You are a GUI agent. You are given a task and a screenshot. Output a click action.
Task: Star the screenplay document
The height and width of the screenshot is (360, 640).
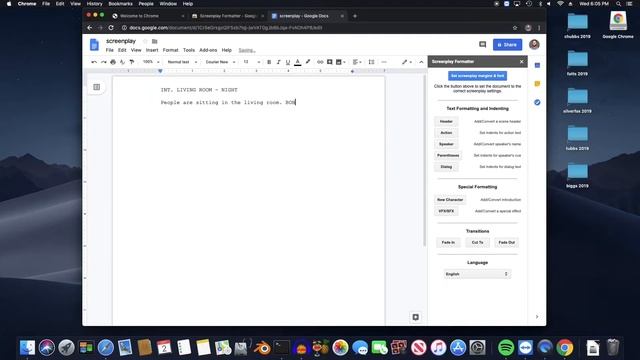(x=145, y=41)
